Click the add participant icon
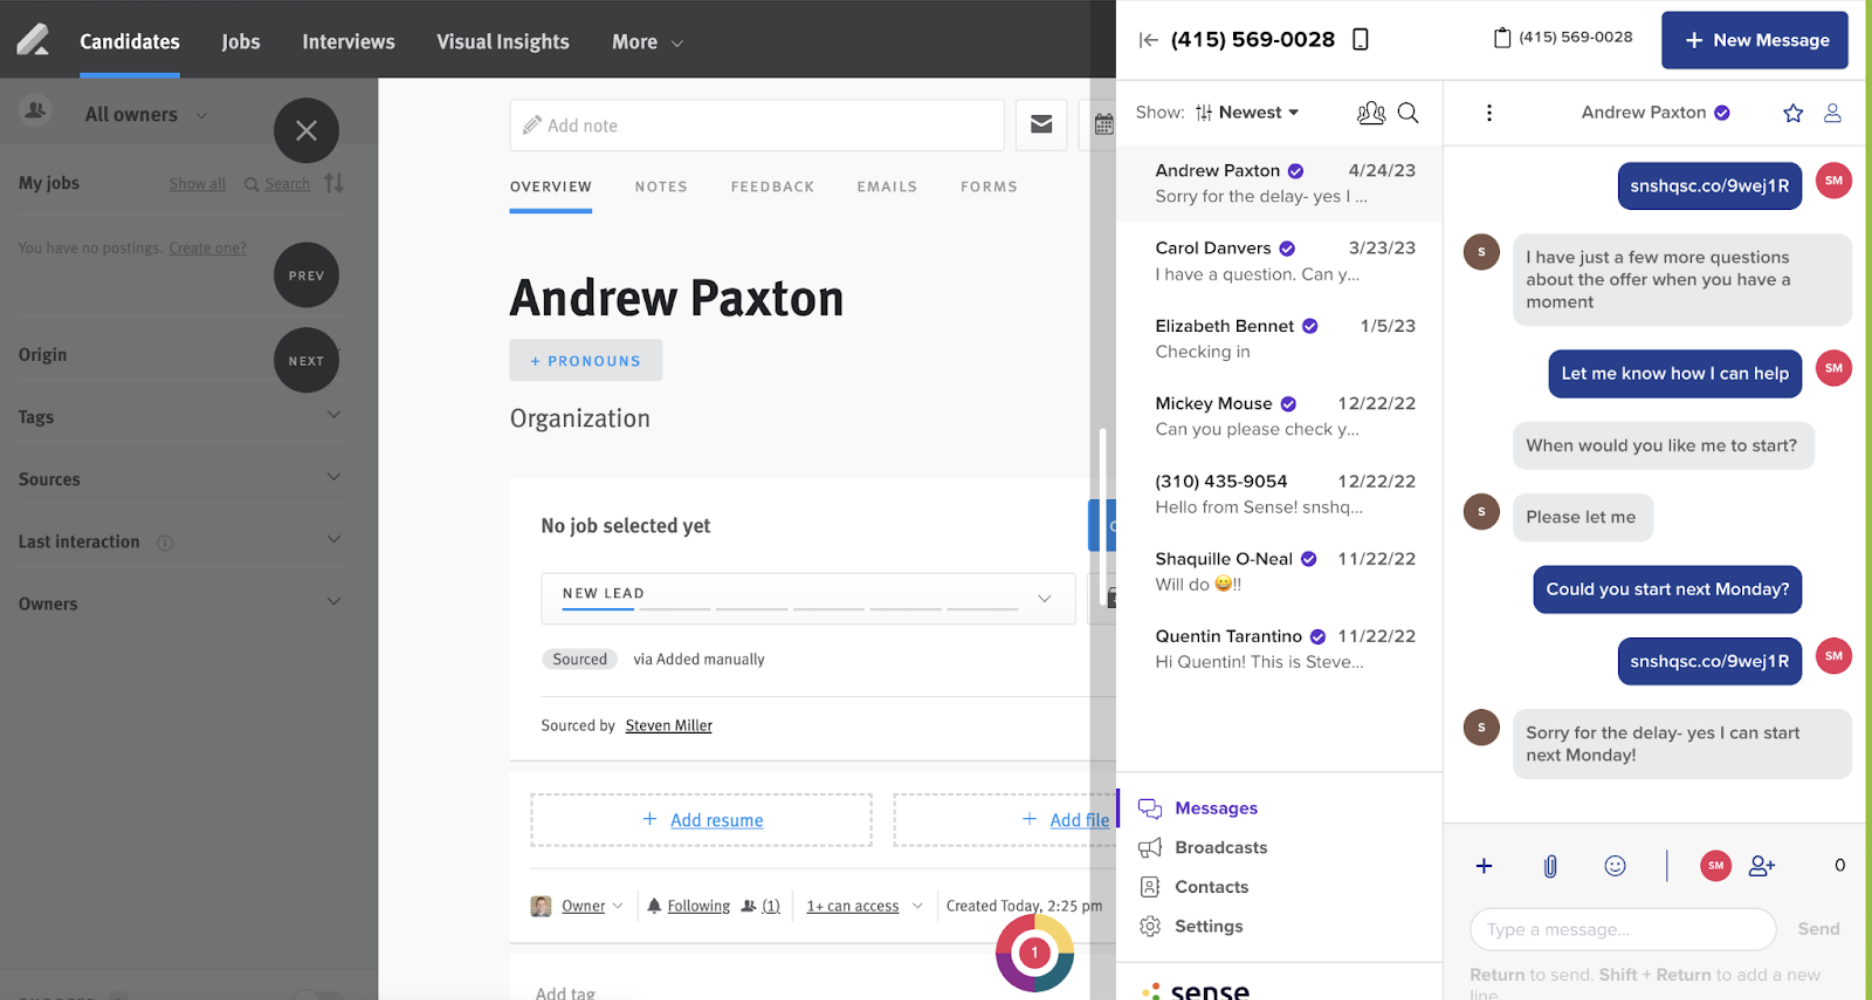This screenshot has height=1000, width=1872. (1762, 866)
